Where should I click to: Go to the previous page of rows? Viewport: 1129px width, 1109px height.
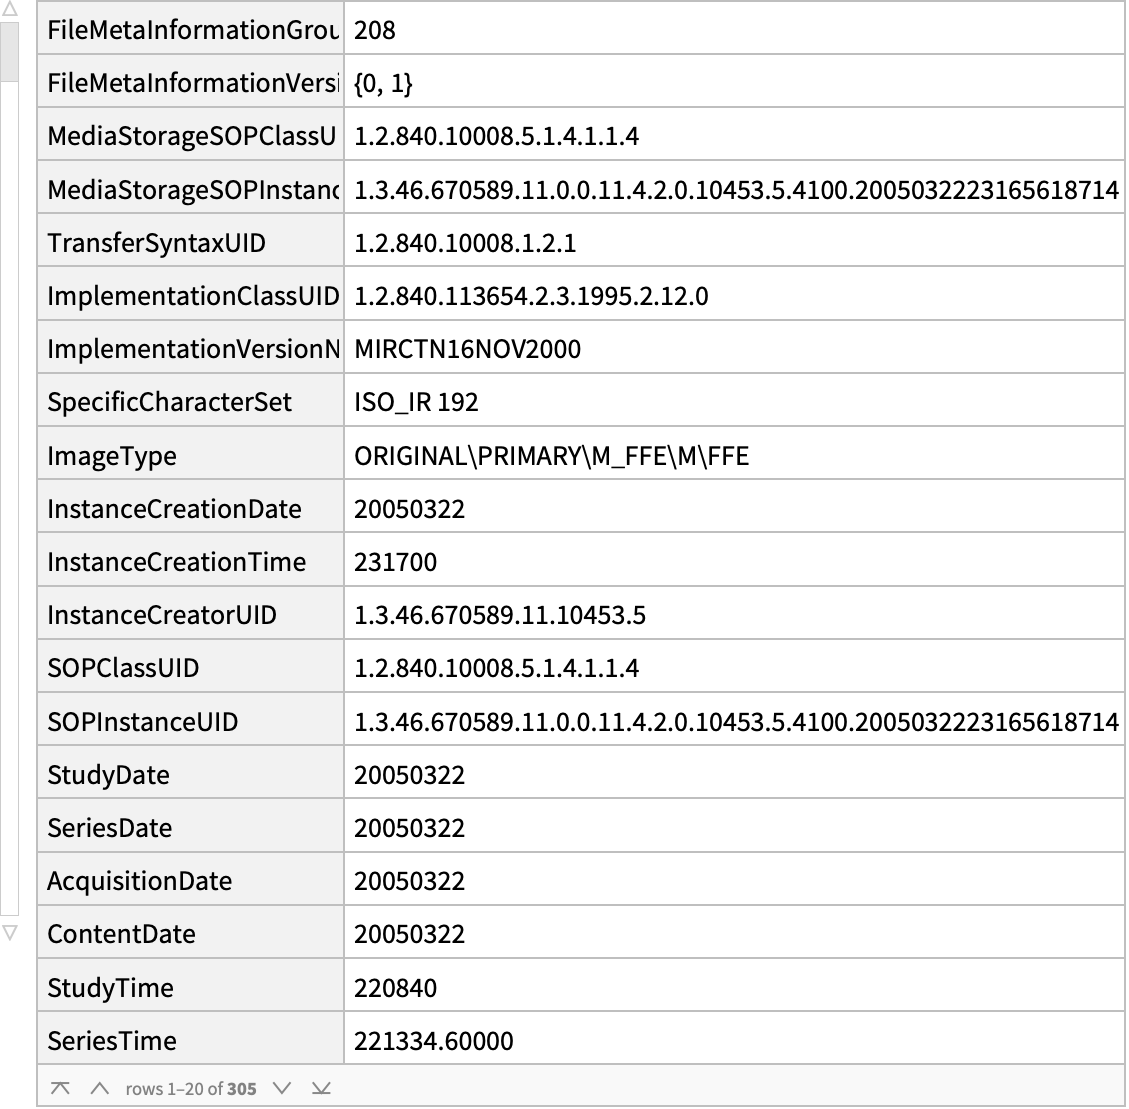pyautogui.click(x=98, y=1088)
